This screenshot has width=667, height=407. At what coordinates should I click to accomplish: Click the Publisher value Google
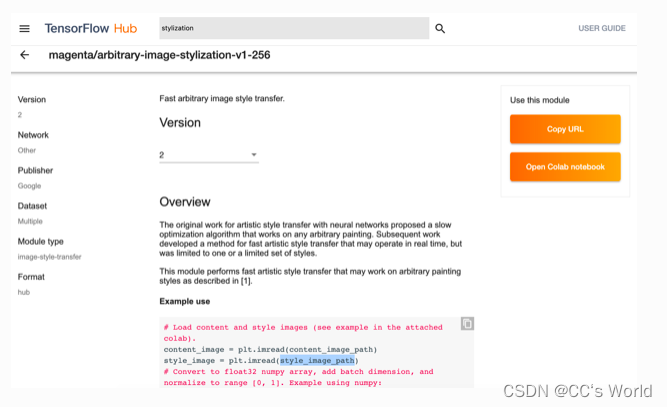[x=29, y=186]
